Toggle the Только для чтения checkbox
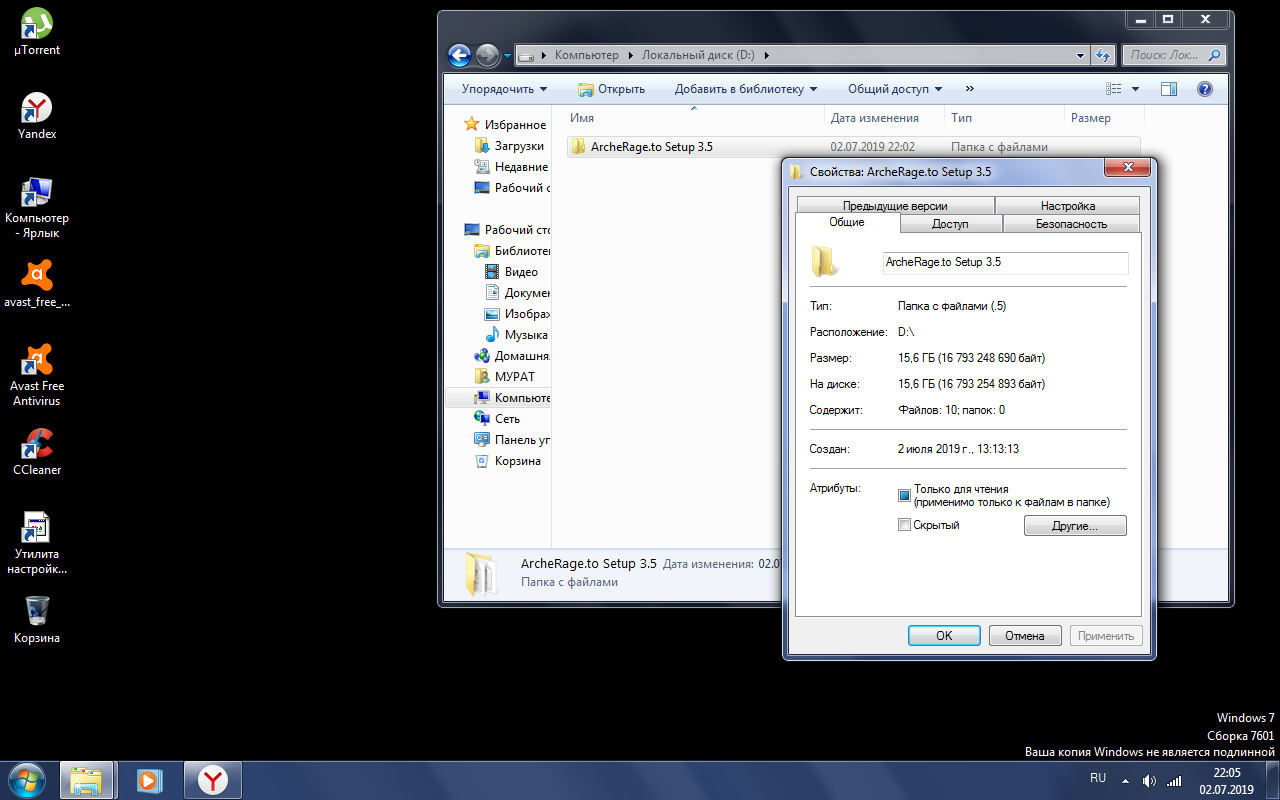The width and height of the screenshot is (1280, 800). click(x=904, y=495)
